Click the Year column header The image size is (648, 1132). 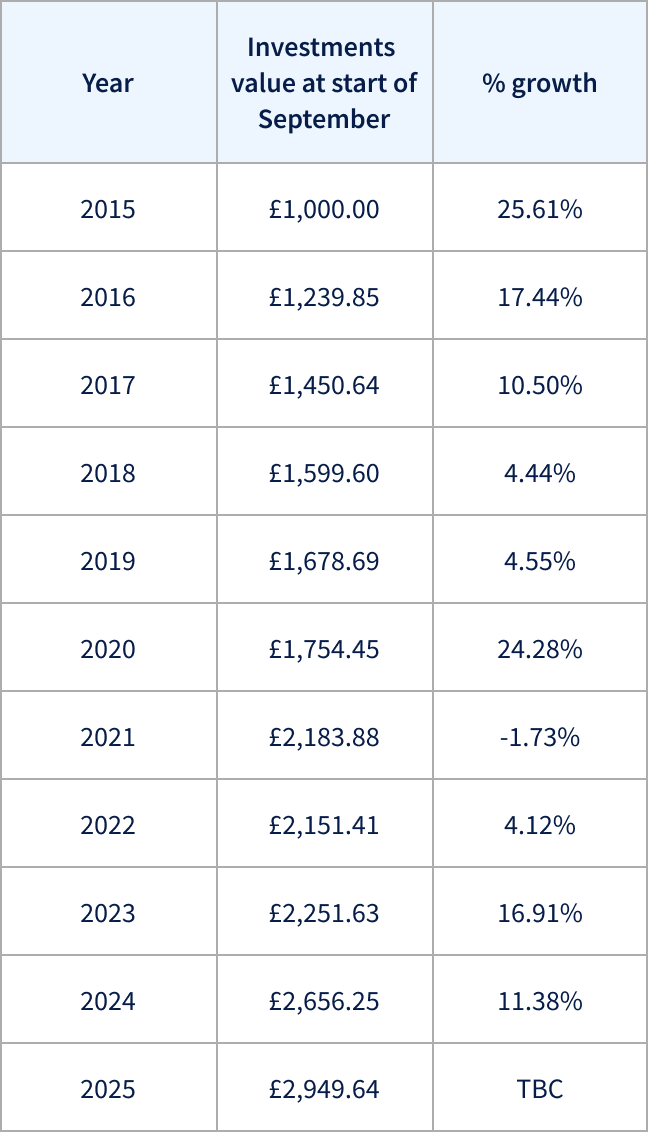pyautogui.click(x=108, y=83)
